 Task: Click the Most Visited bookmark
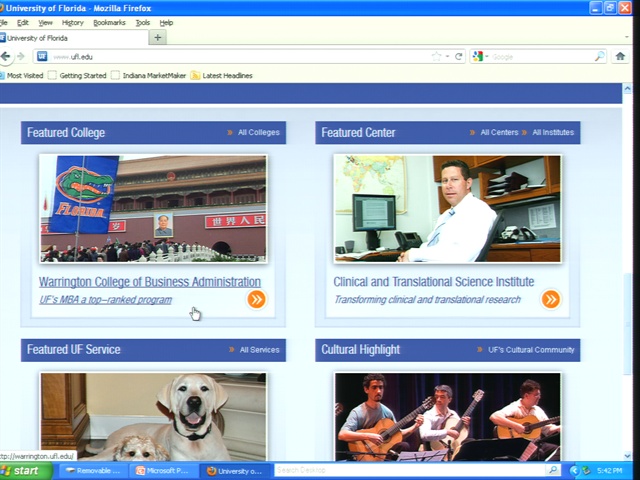pyautogui.click(x=21, y=76)
